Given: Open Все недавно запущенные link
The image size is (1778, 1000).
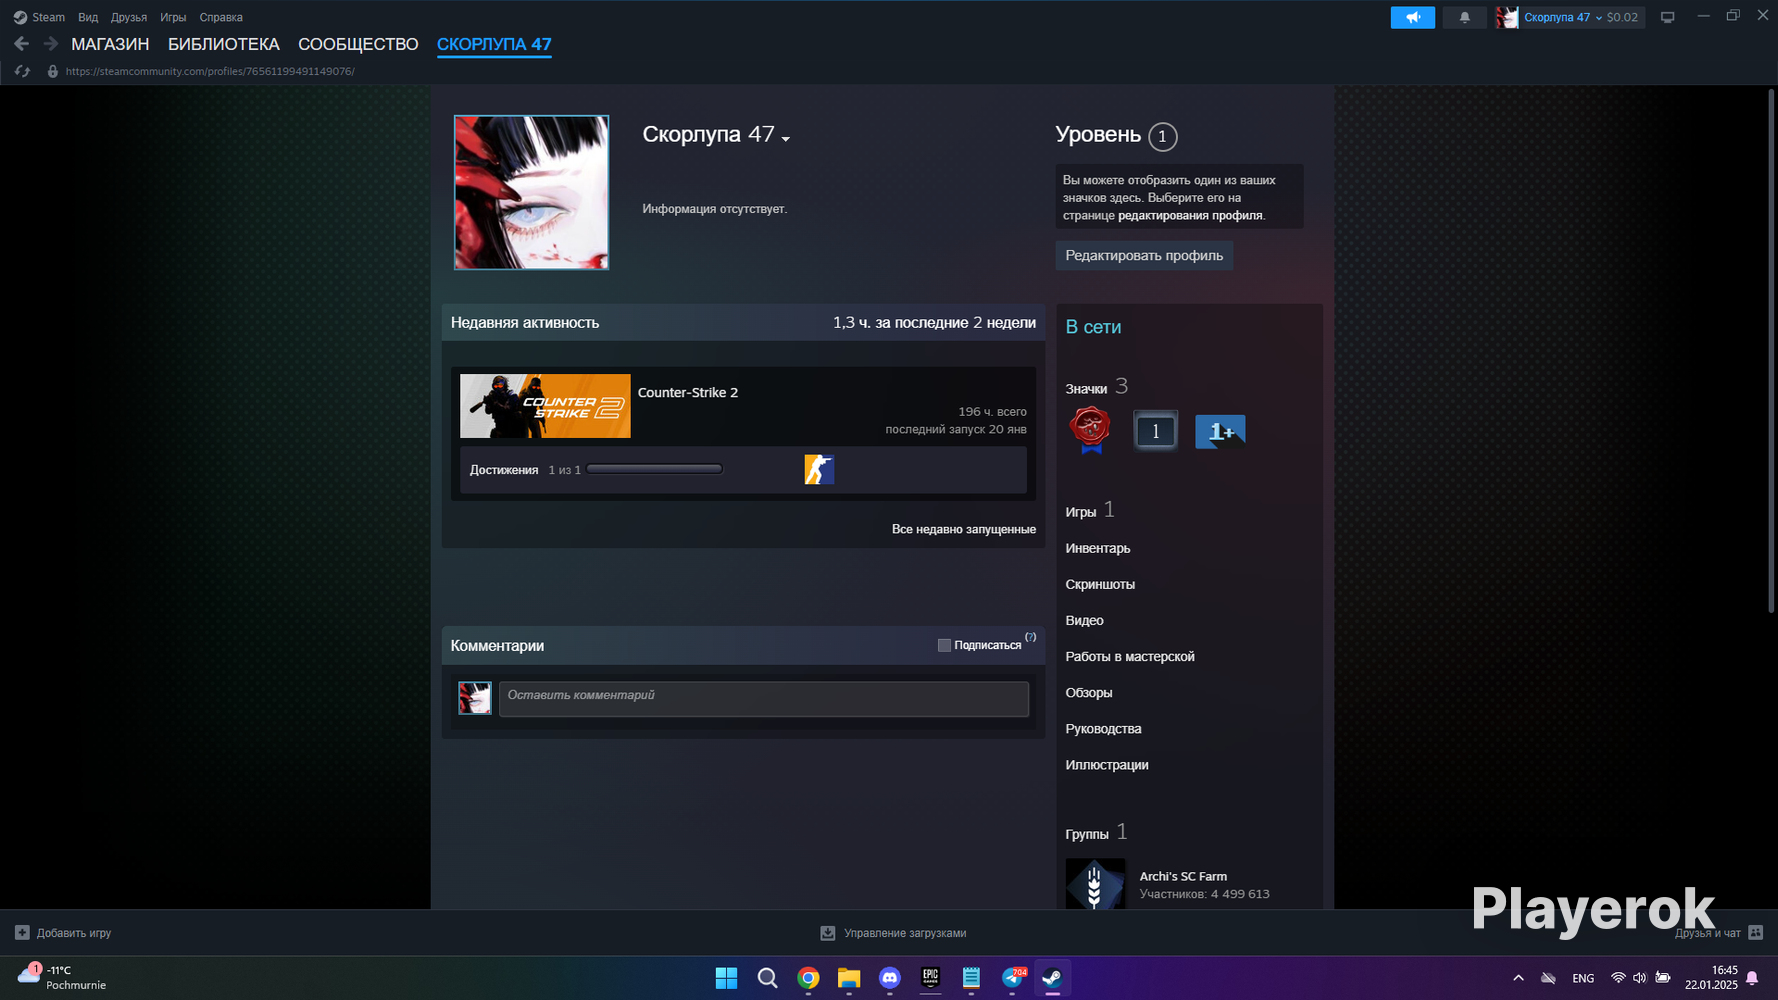Looking at the screenshot, I should [x=964, y=529].
